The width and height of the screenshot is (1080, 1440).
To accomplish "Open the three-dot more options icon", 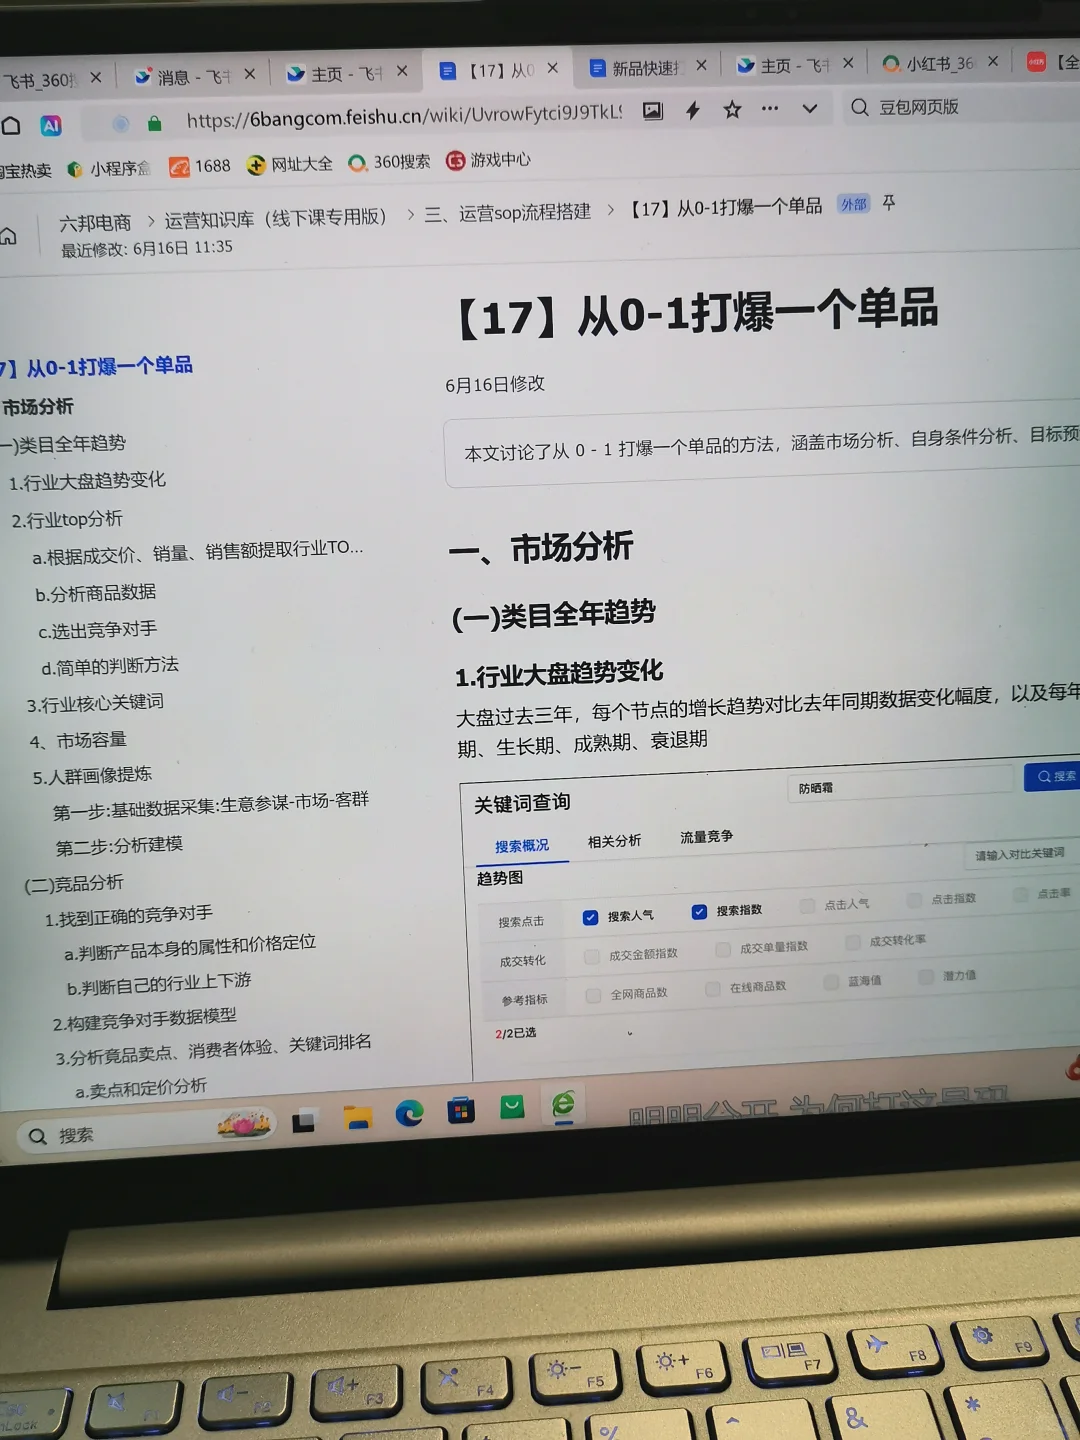I will 770,108.
